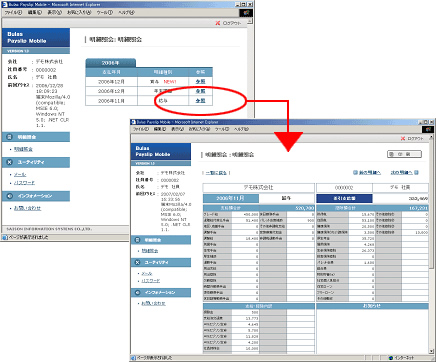Go to next payslip via 次の明細へ
Image resolution: width=436 pixels, height=362 pixels.
(x=402, y=173)
